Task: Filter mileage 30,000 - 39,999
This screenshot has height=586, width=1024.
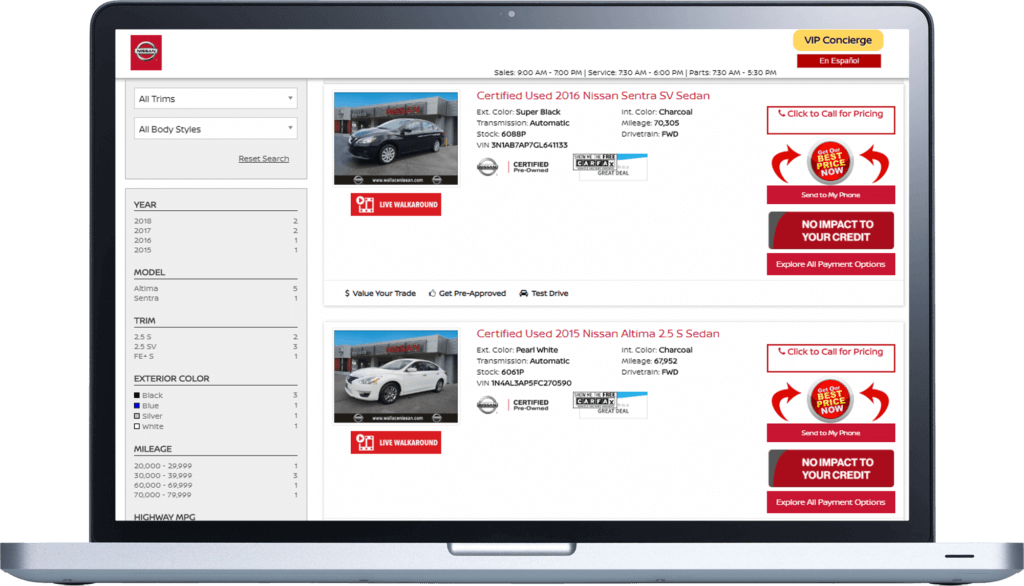Action: tap(163, 476)
